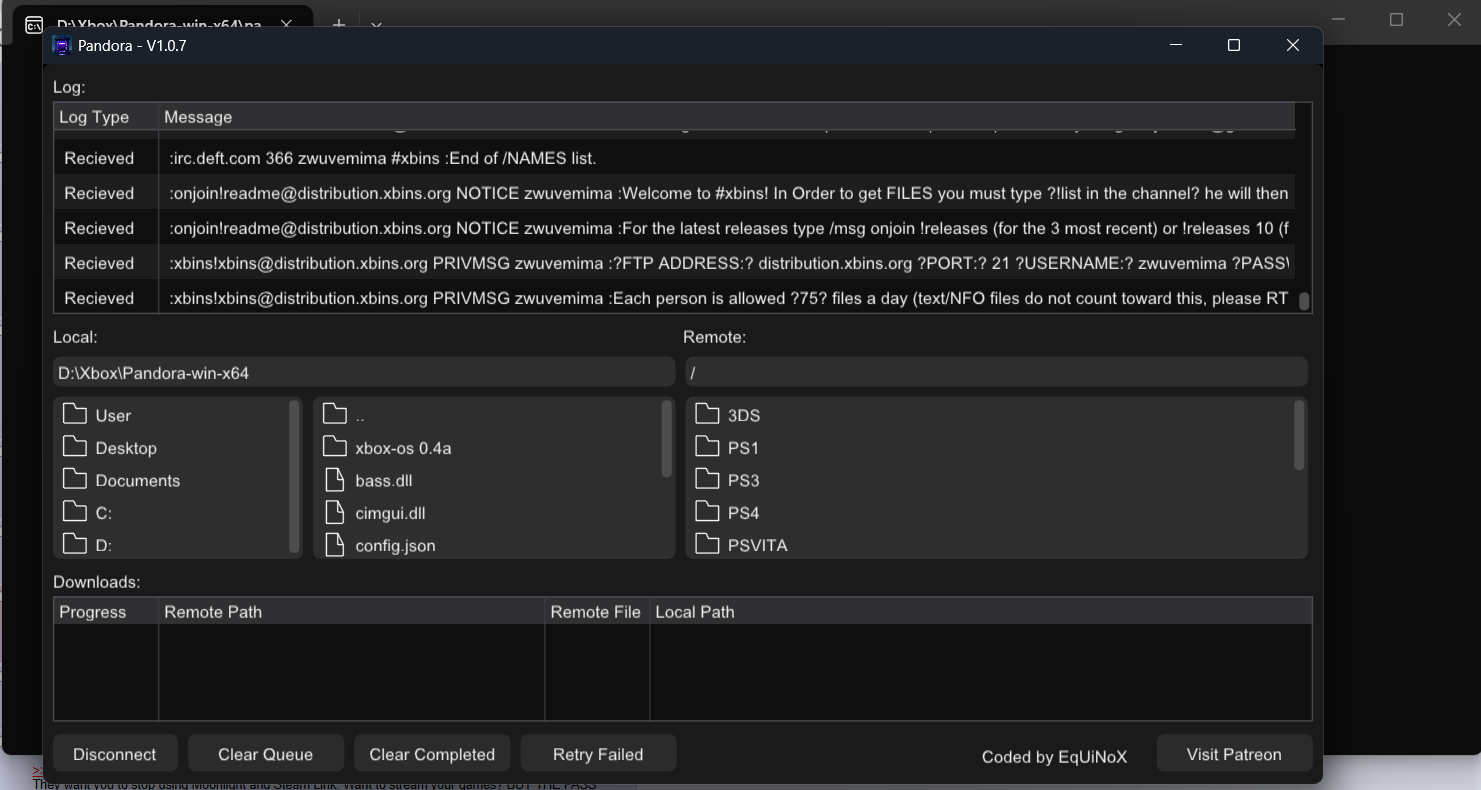This screenshot has height=790, width=1481.
Task: Select the 'FTP ADDRESS' log message row
Action: (675, 263)
